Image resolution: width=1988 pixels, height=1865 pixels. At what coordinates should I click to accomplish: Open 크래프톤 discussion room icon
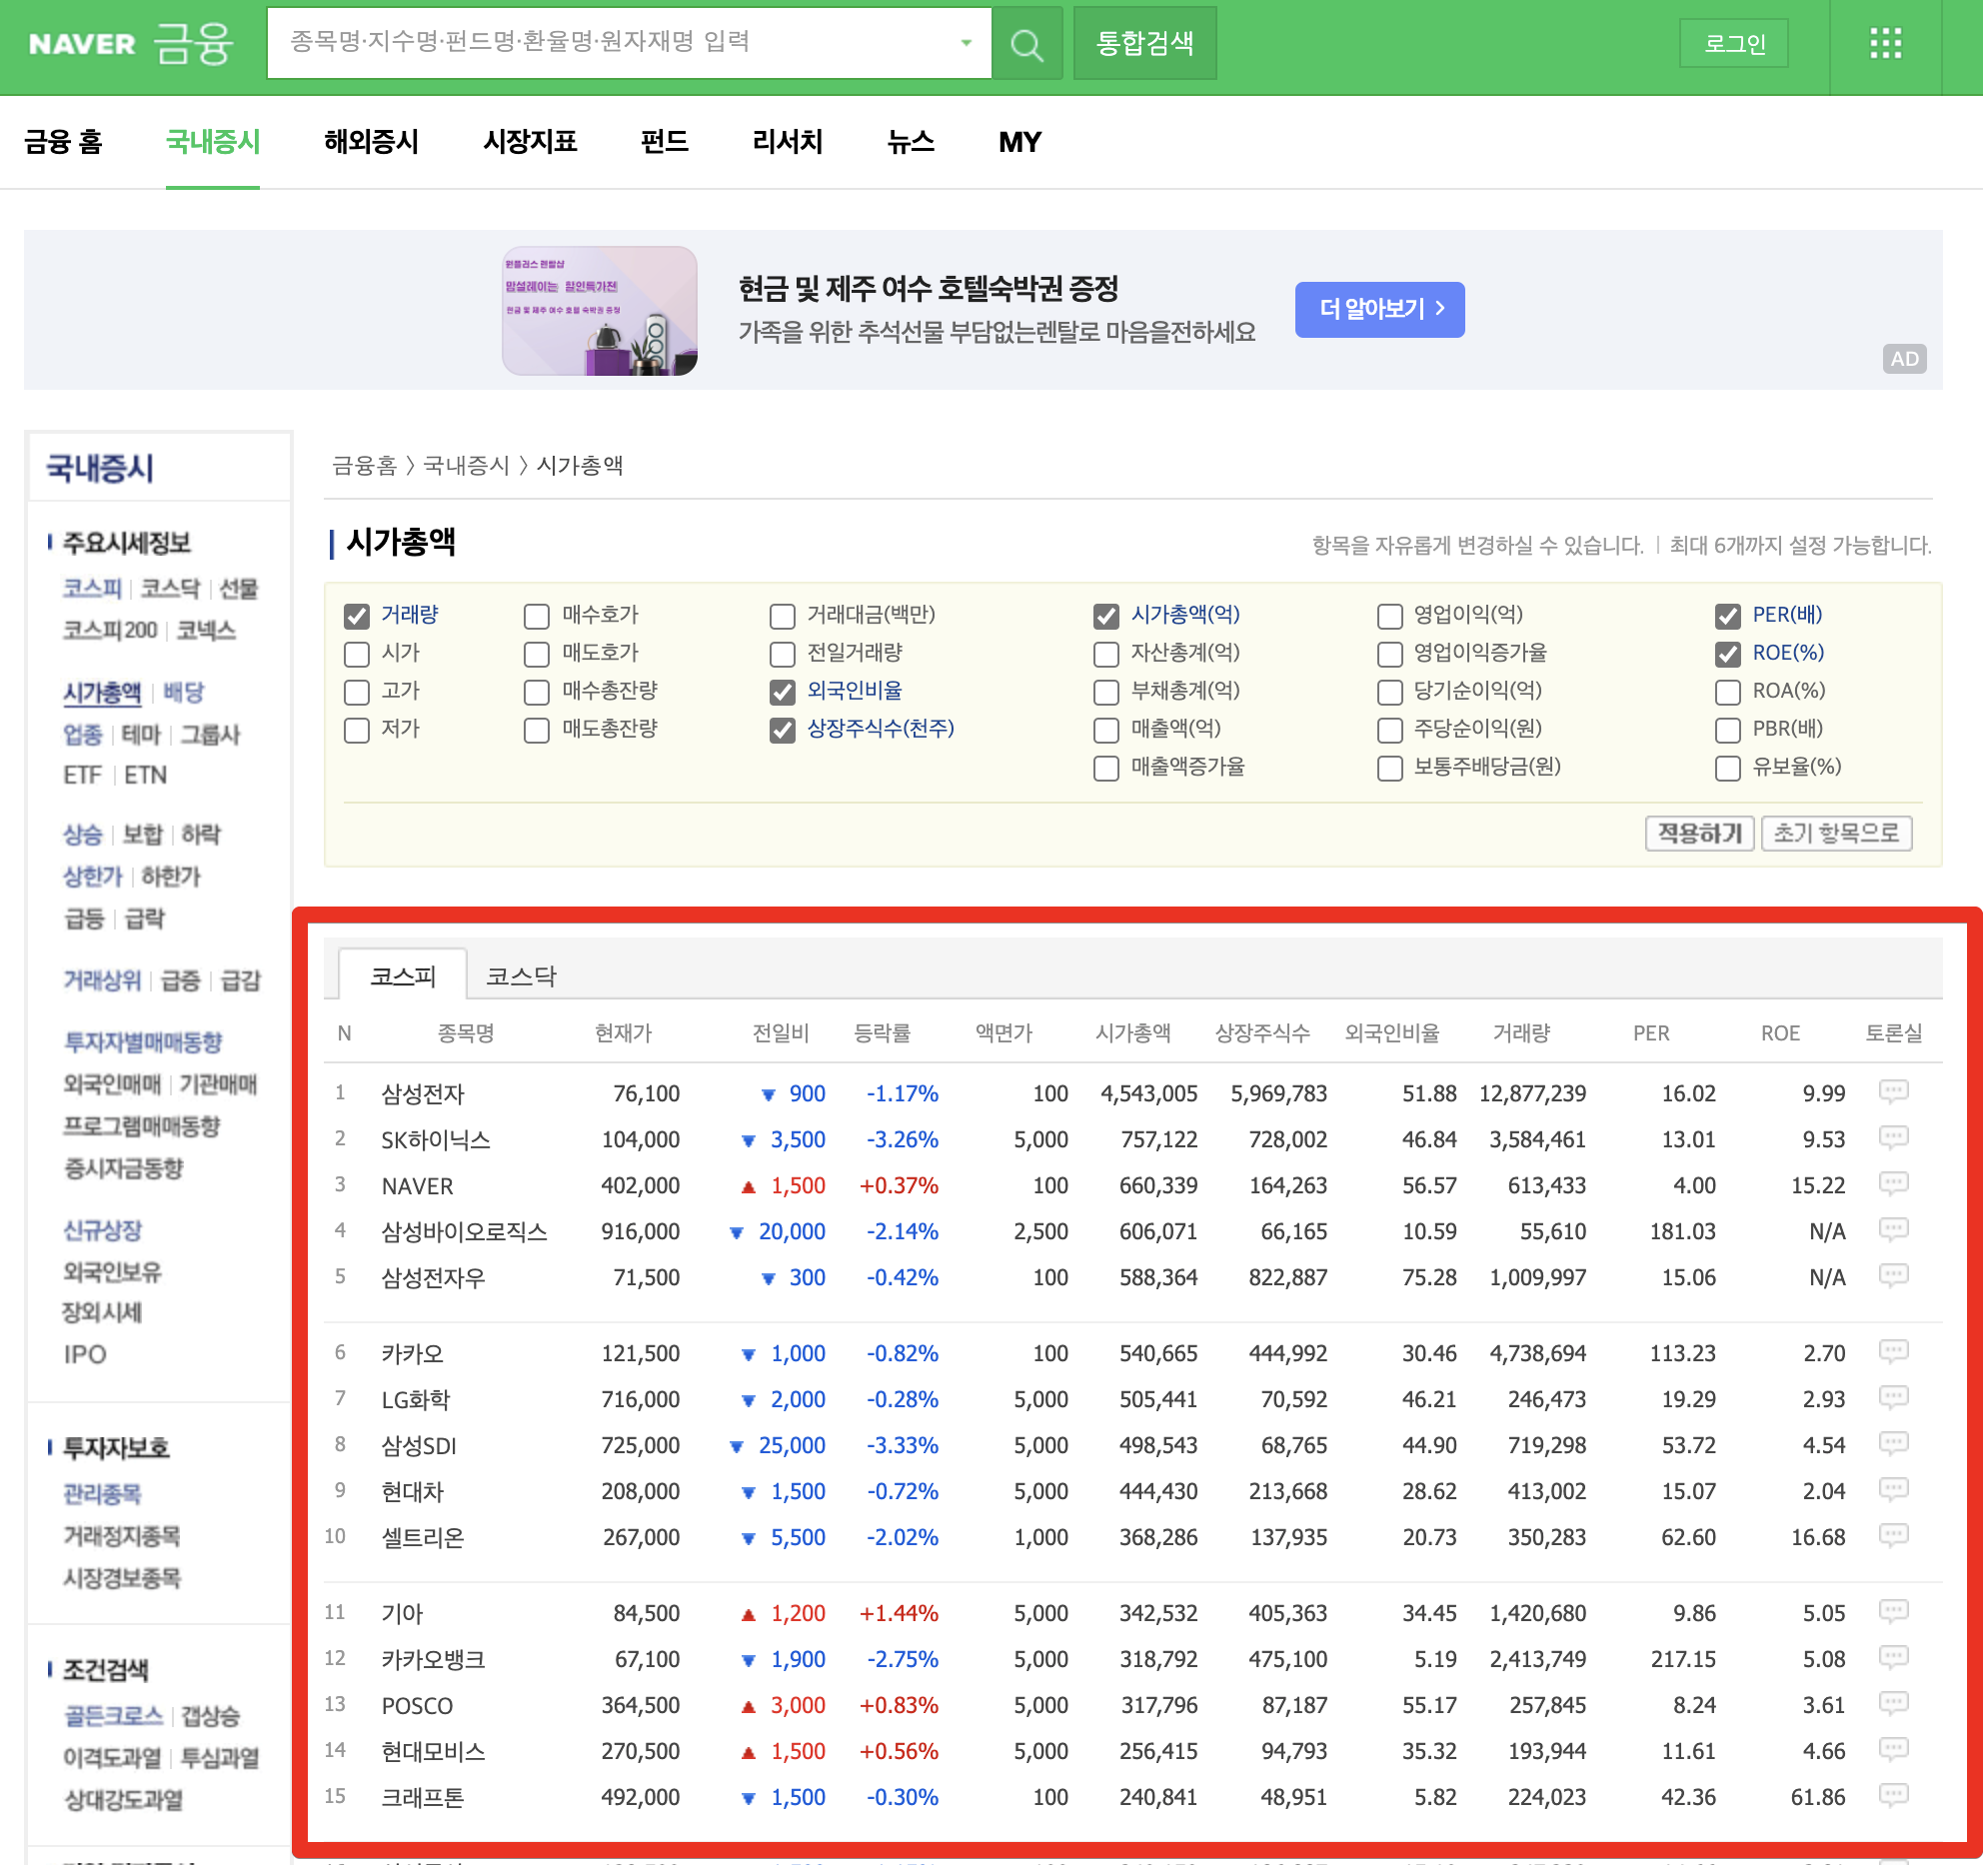click(1893, 1796)
